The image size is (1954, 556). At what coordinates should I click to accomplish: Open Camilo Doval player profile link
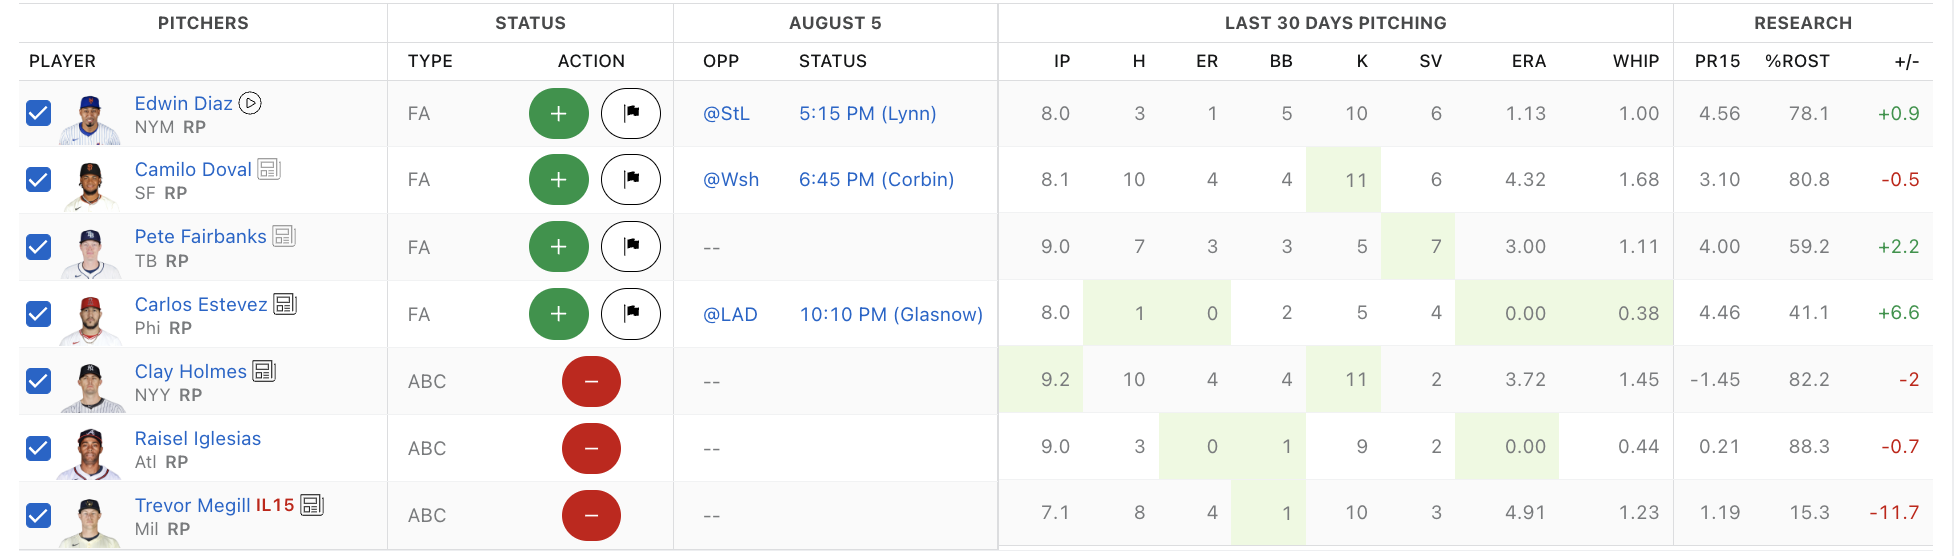(x=193, y=169)
